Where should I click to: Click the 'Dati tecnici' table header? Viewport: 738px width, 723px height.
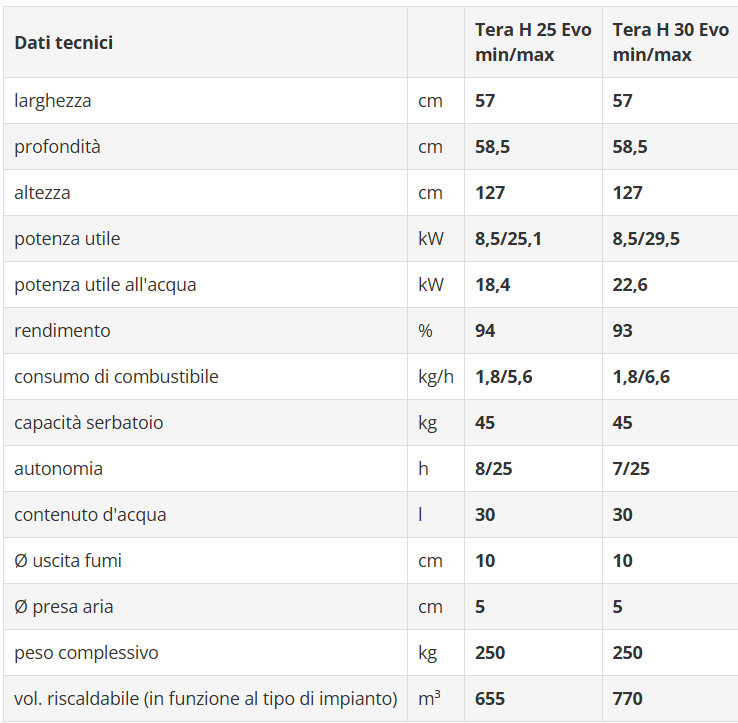tap(63, 43)
